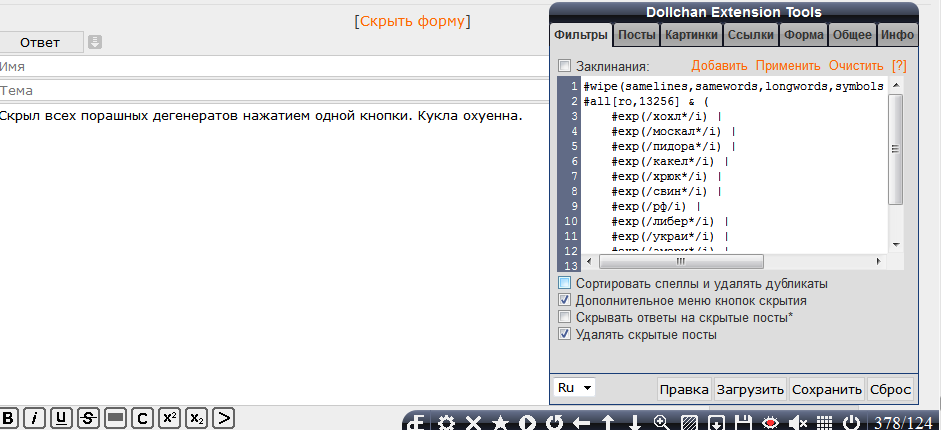This screenshot has height=430, width=941.
Task: Click the Добавить spell link
Action: tap(719, 66)
